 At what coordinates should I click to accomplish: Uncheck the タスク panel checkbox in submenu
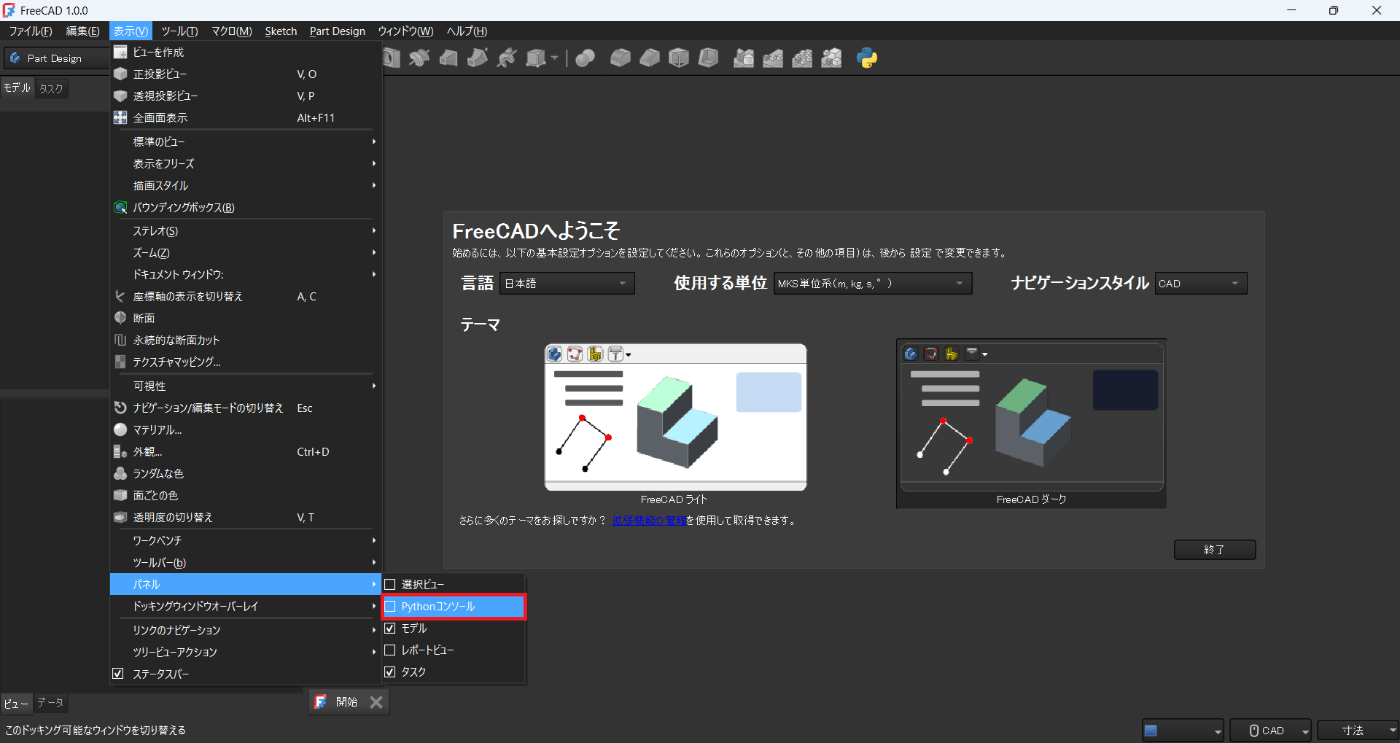pyautogui.click(x=390, y=672)
